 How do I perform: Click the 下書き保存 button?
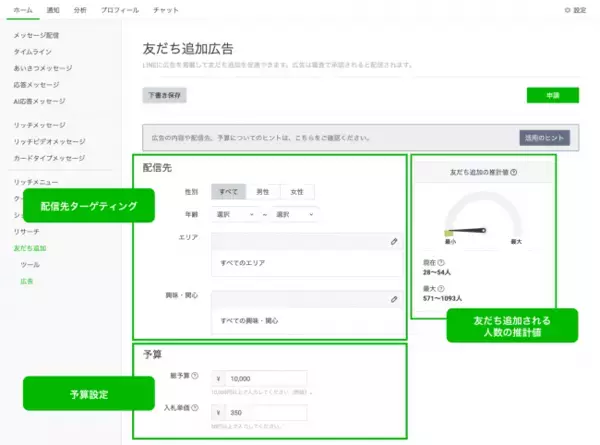click(x=164, y=95)
